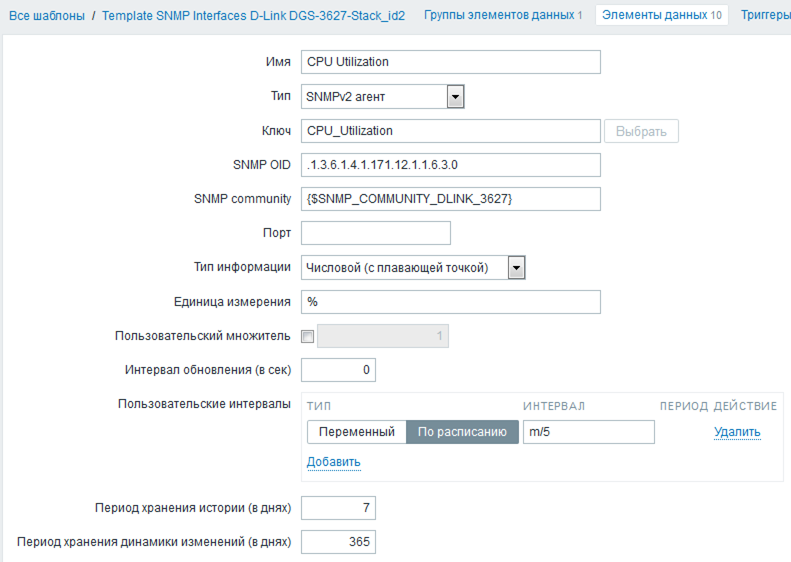
Task: Select the Переменный interval type
Action: [356, 432]
